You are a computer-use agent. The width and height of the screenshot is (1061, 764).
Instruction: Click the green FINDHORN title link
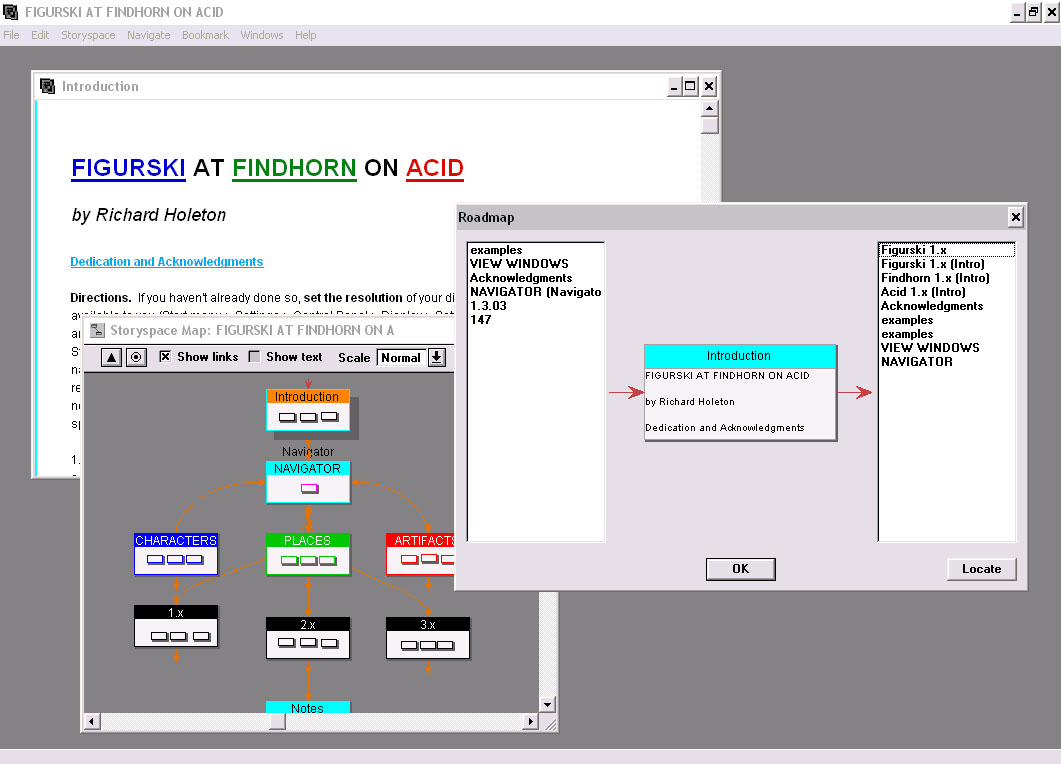coord(294,168)
